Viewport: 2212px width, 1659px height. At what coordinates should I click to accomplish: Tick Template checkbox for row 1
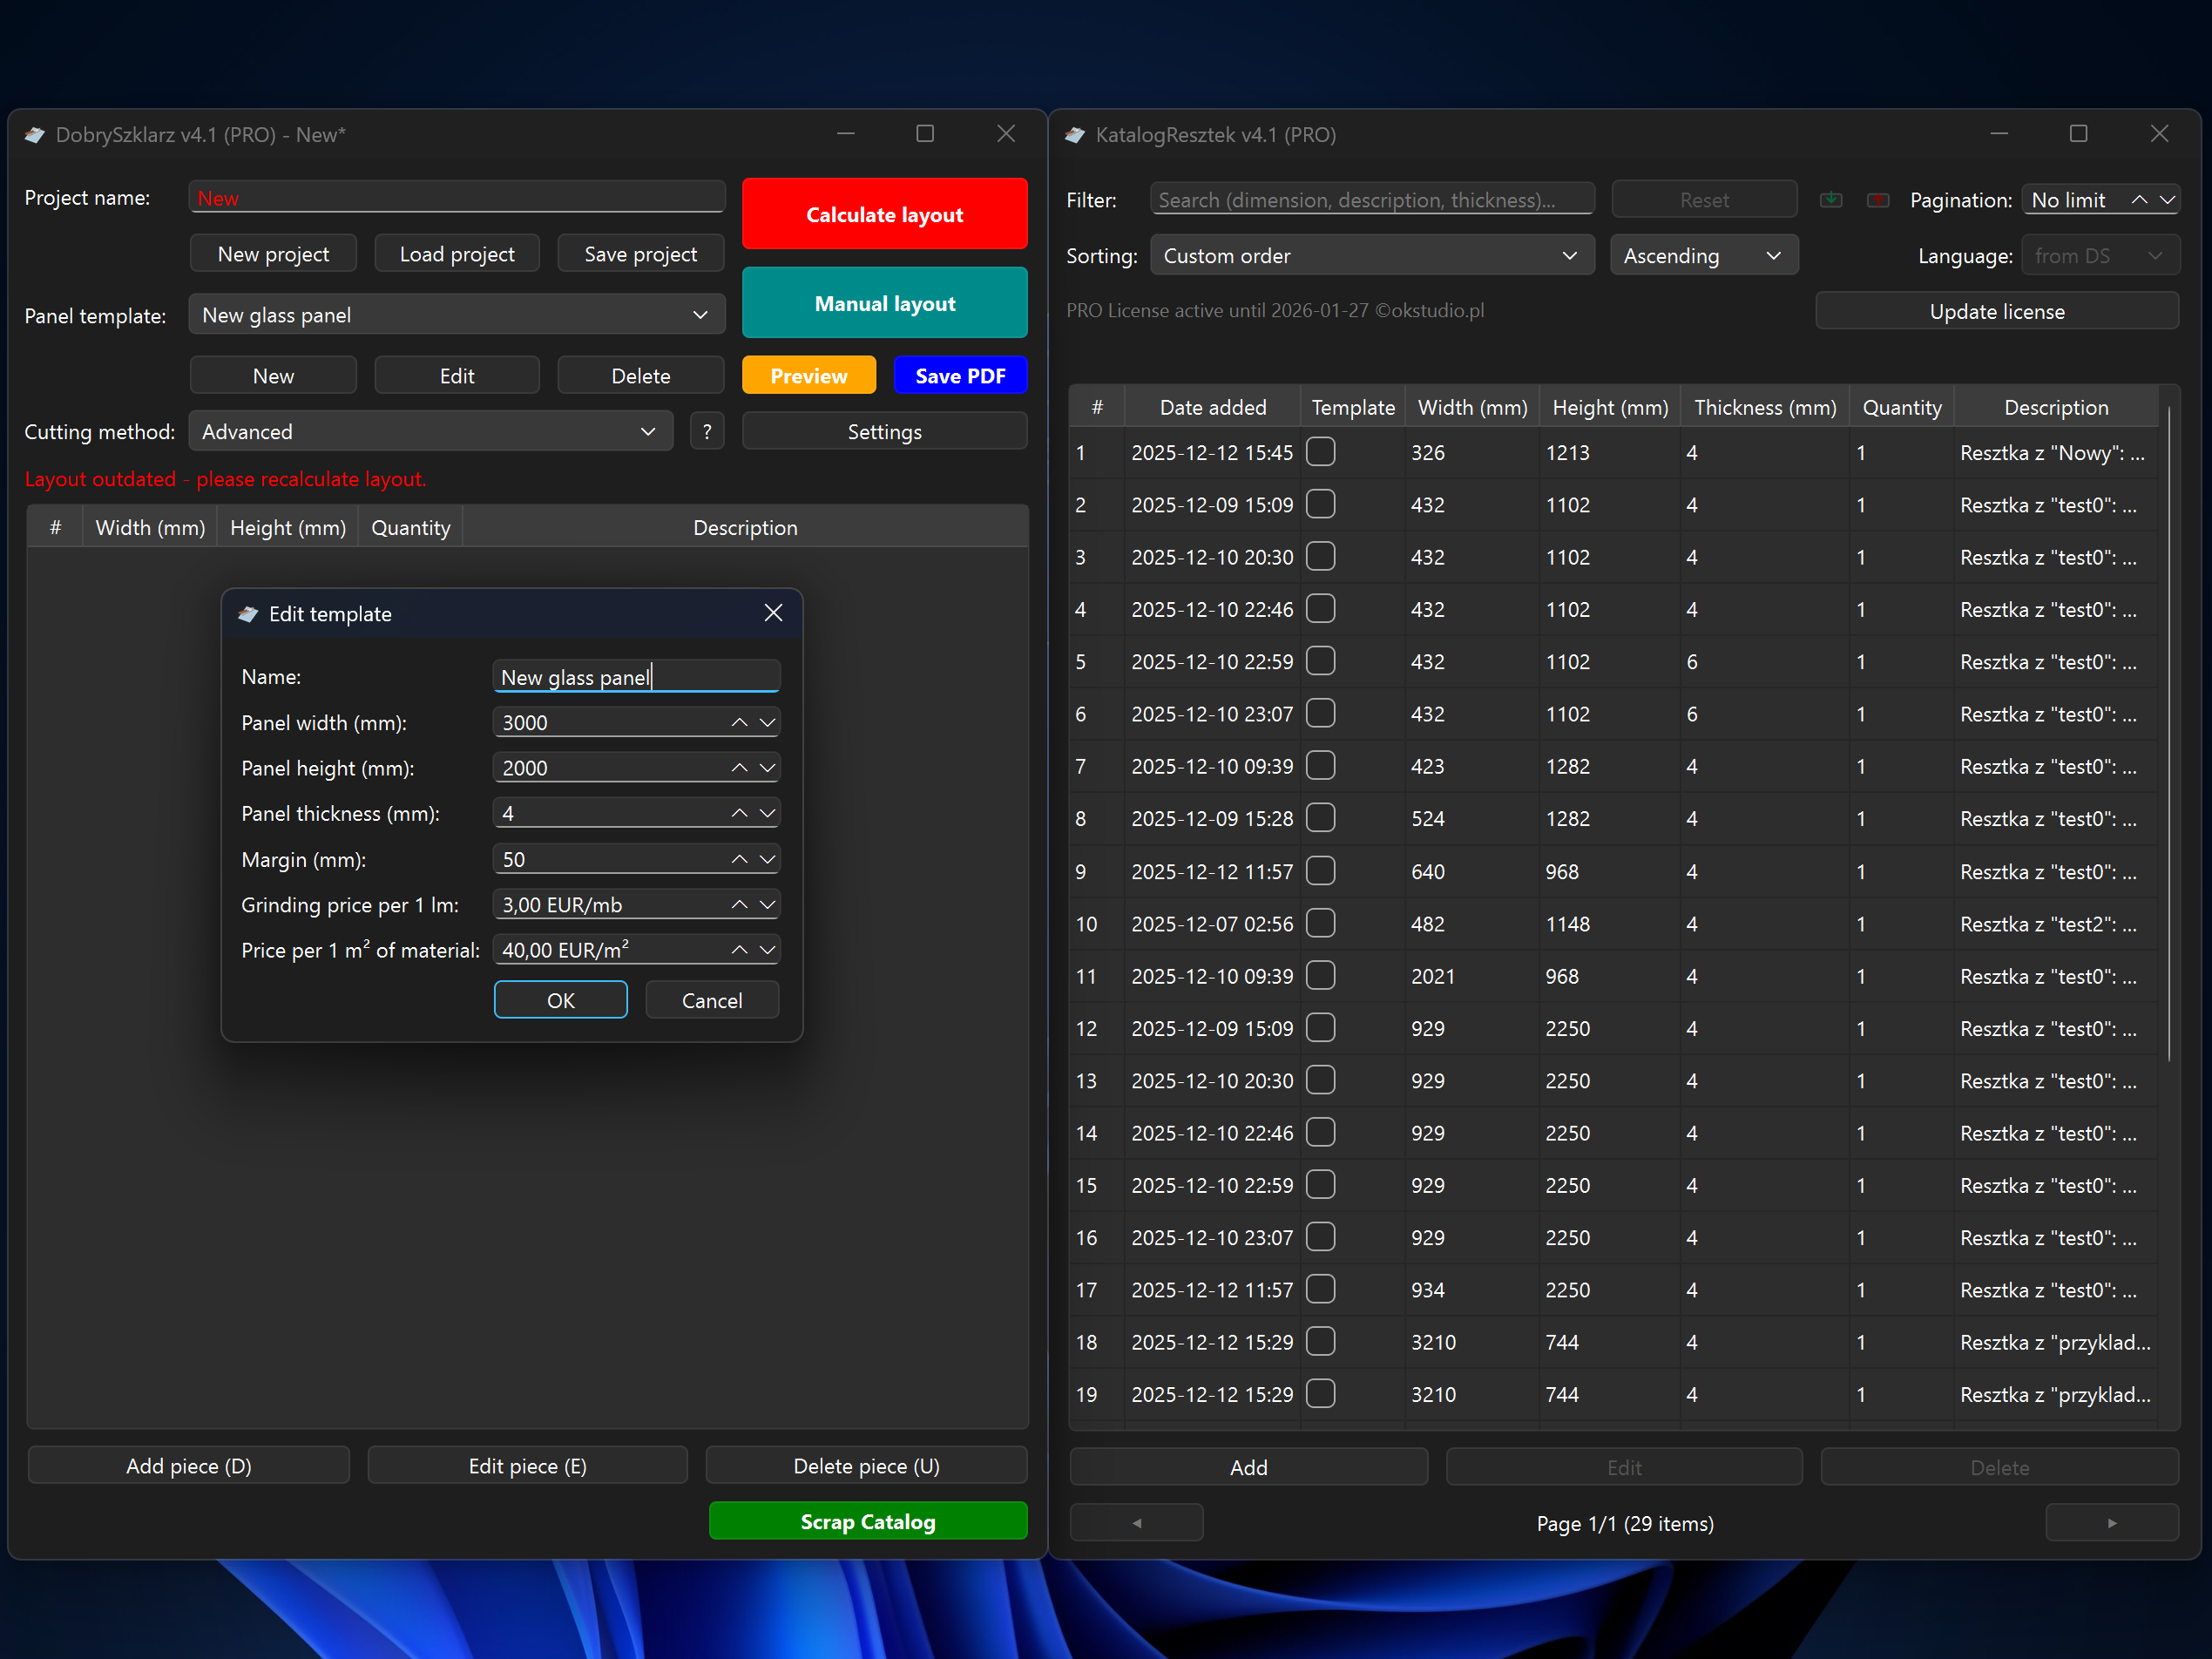coord(1320,452)
